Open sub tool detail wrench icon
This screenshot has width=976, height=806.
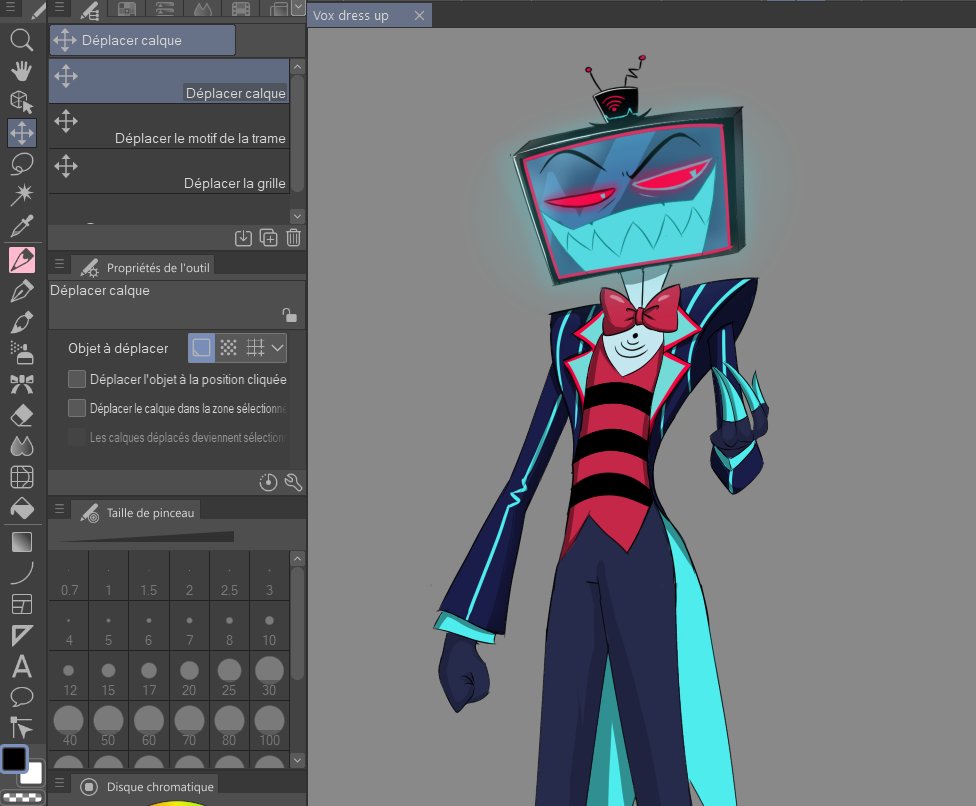pyautogui.click(x=293, y=482)
